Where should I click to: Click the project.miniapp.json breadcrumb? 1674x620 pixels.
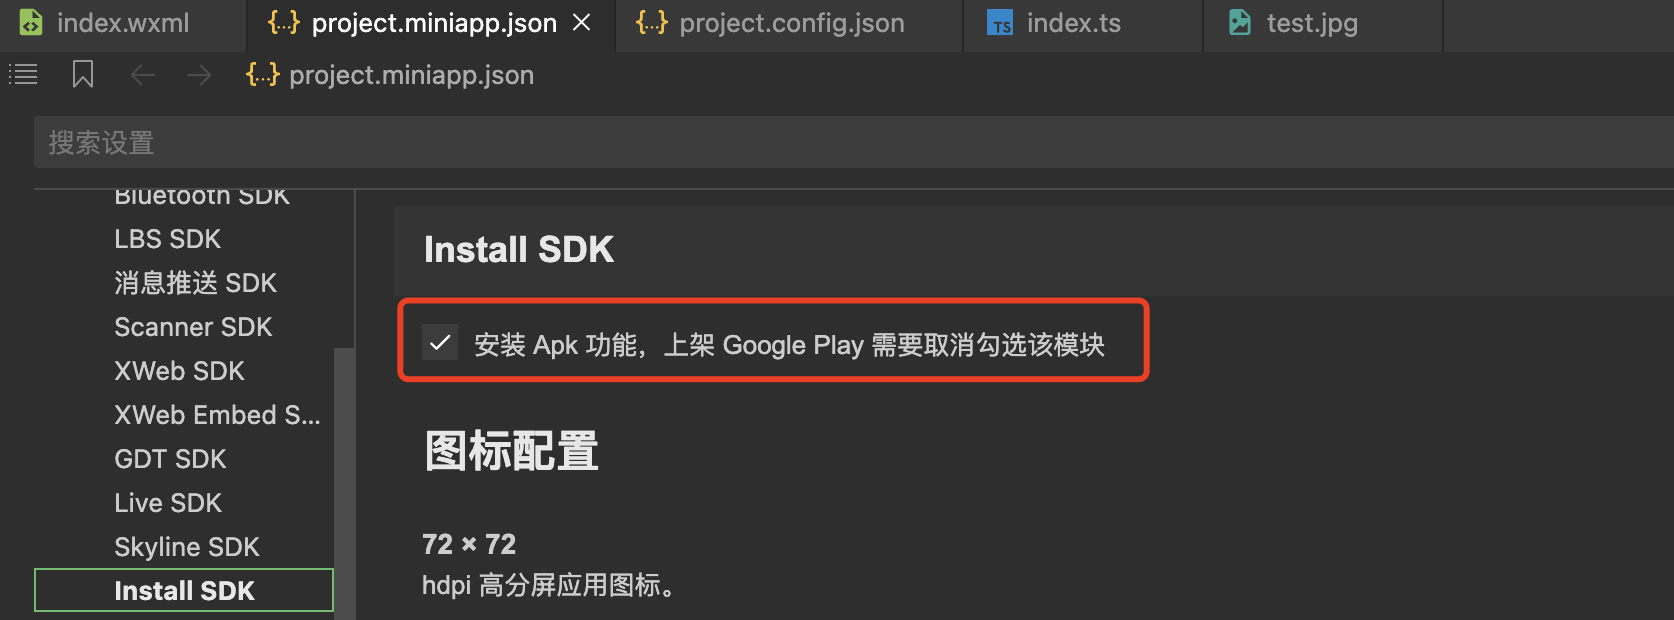click(411, 75)
